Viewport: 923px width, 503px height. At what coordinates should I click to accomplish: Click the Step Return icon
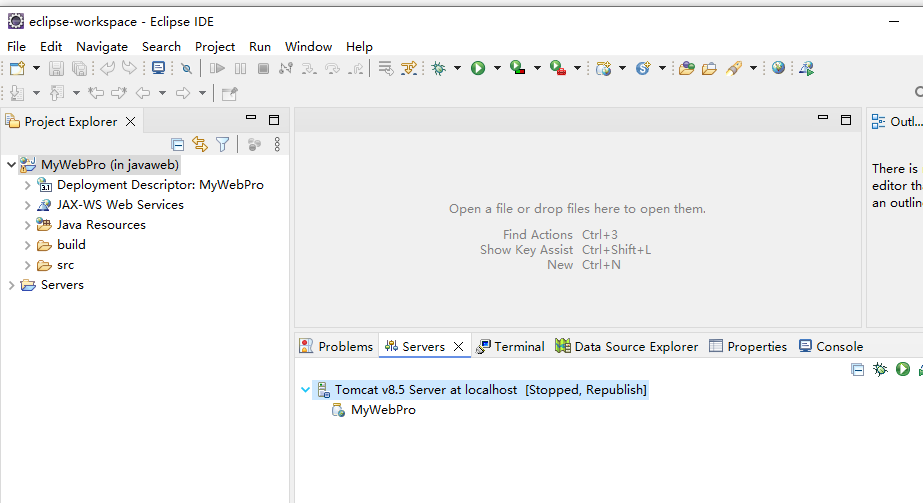[356, 68]
